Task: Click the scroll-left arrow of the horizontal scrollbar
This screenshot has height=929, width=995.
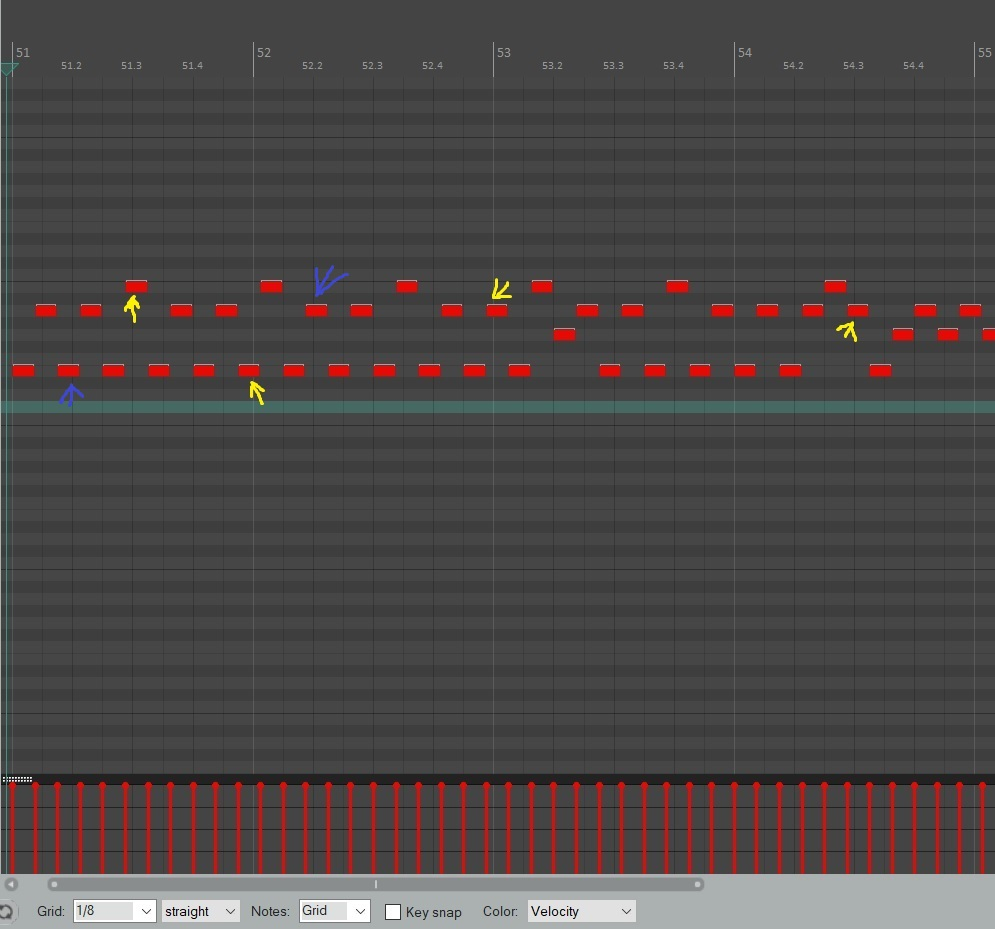Action: pos(11,884)
